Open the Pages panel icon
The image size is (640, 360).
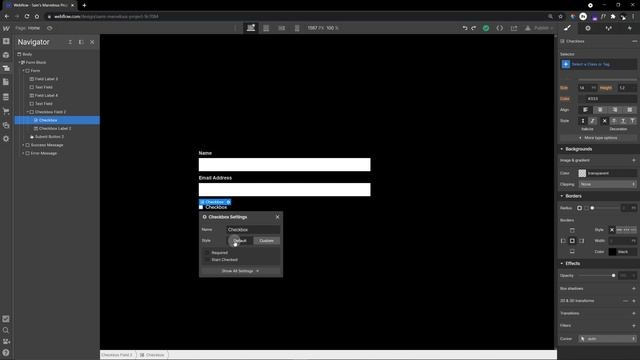coord(6,82)
